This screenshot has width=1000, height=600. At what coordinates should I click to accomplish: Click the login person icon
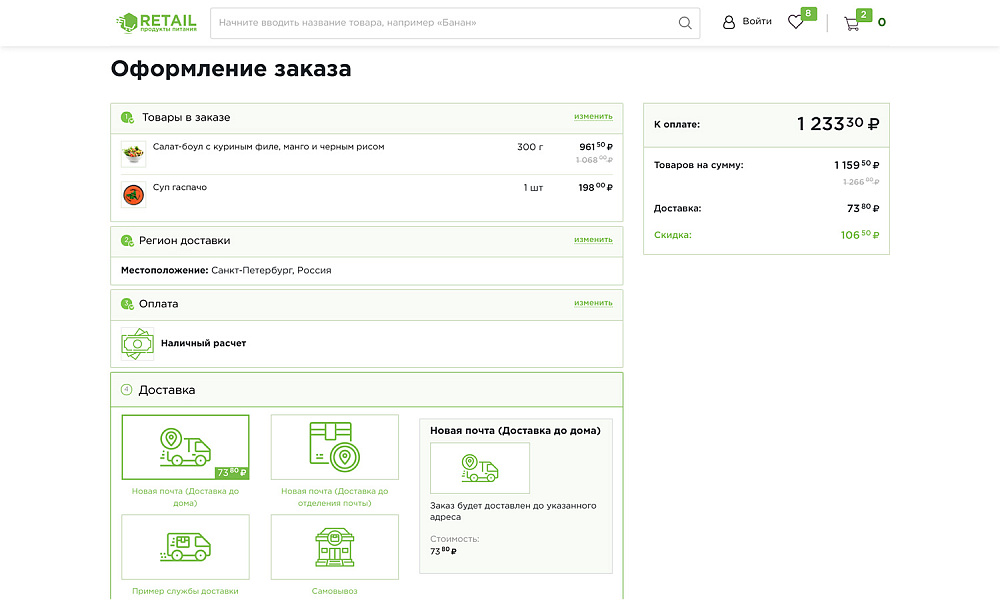coord(729,21)
